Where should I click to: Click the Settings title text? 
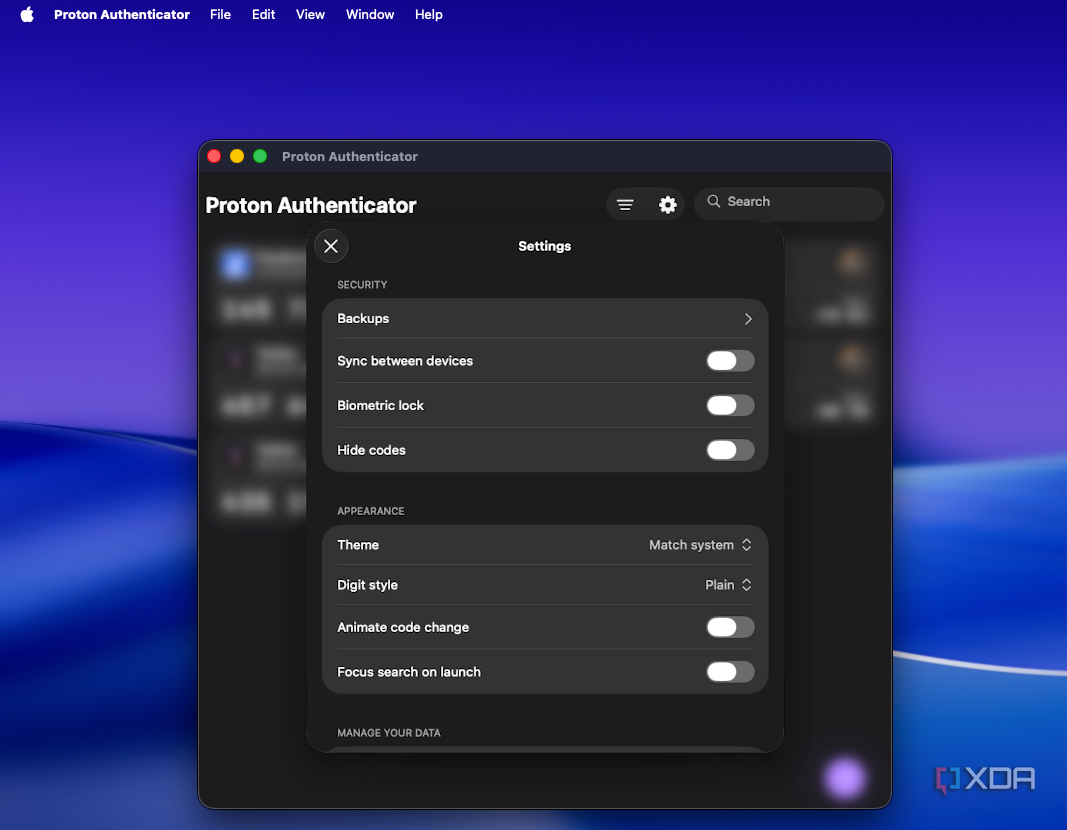[544, 246]
